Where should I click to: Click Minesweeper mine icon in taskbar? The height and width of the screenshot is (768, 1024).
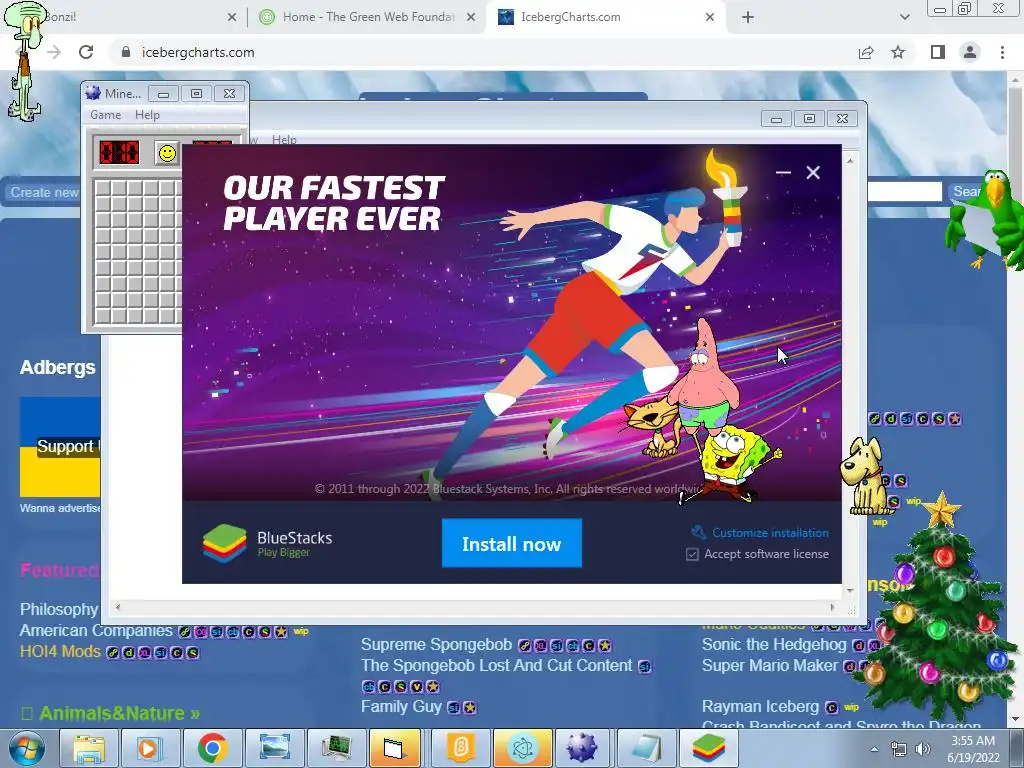click(x=581, y=748)
